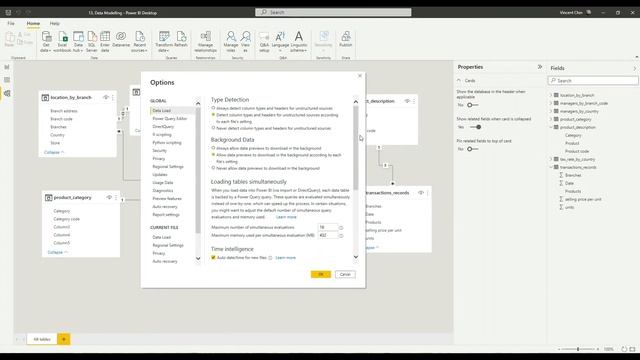Add a new layout tab with plus button
This screenshot has height=360, width=640.
(x=64, y=339)
